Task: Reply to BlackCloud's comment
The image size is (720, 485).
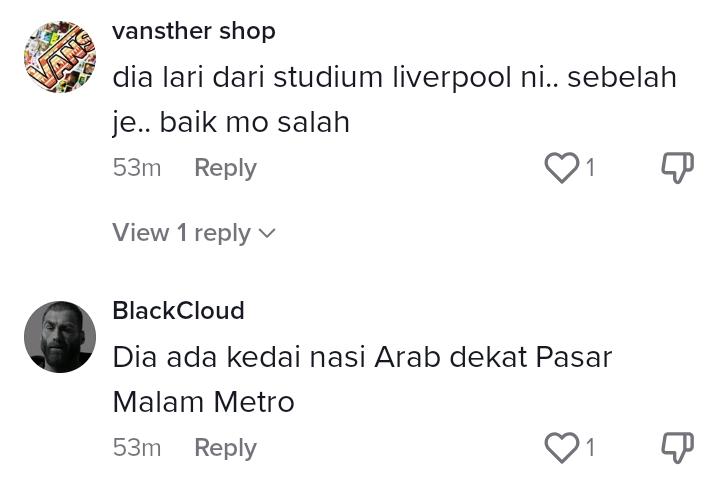Action: pos(225,448)
